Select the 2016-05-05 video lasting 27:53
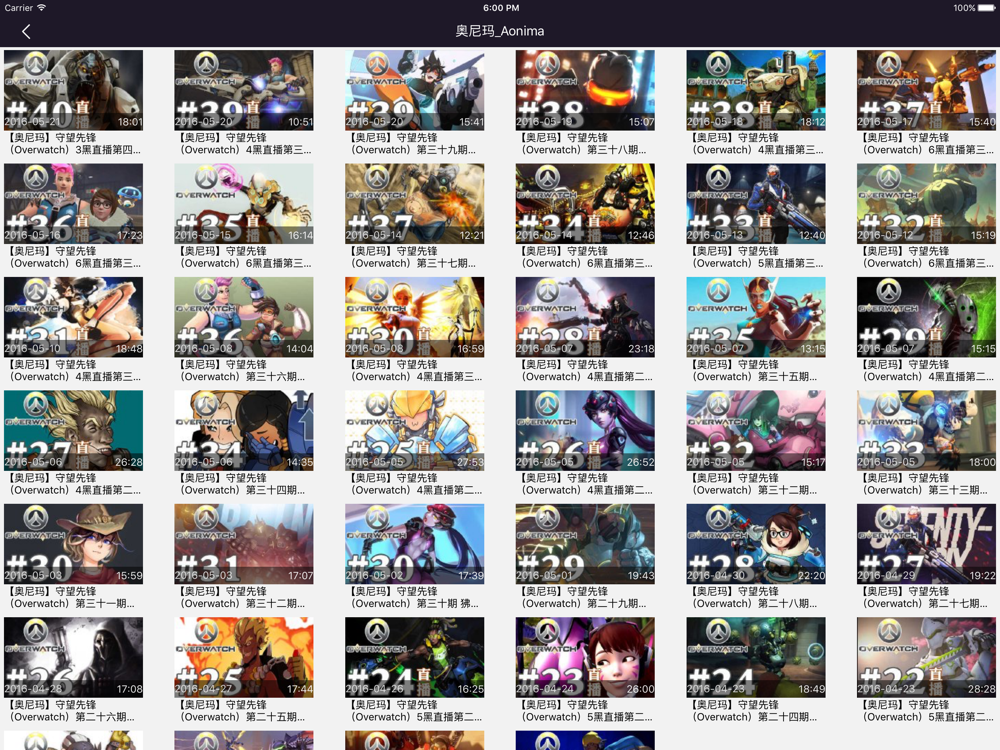Viewport: 1000px width, 750px height. coord(415,430)
